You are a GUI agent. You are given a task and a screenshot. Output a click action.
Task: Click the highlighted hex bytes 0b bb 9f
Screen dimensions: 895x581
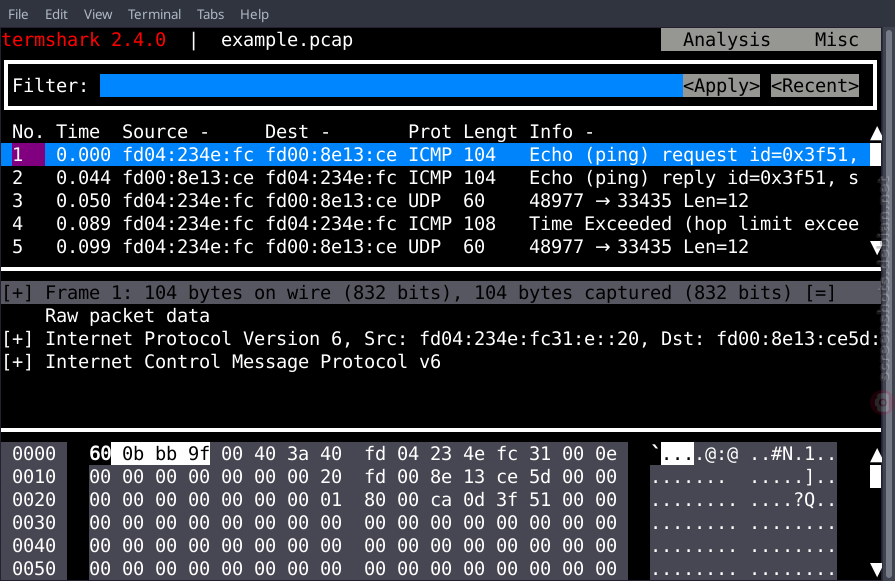(160, 454)
